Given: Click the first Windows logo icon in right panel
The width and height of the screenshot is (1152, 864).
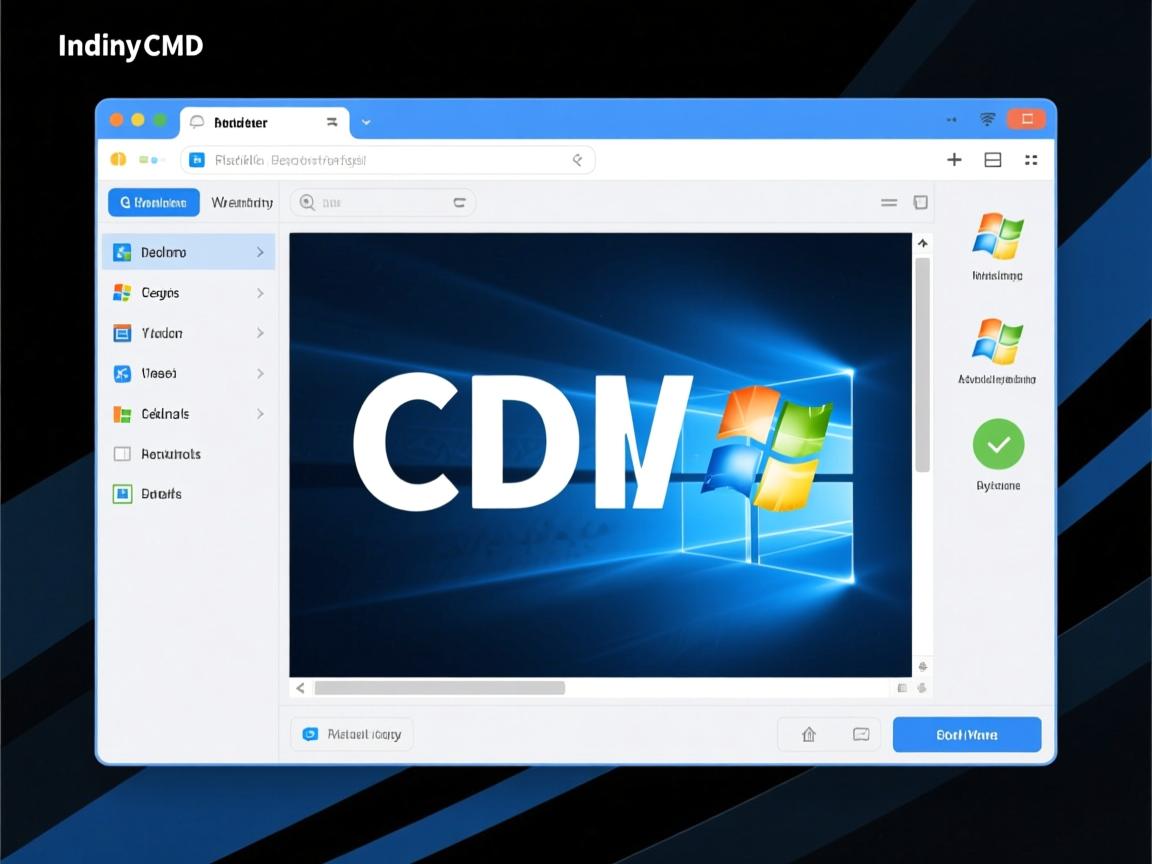Looking at the screenshot, I should point(997,236).
